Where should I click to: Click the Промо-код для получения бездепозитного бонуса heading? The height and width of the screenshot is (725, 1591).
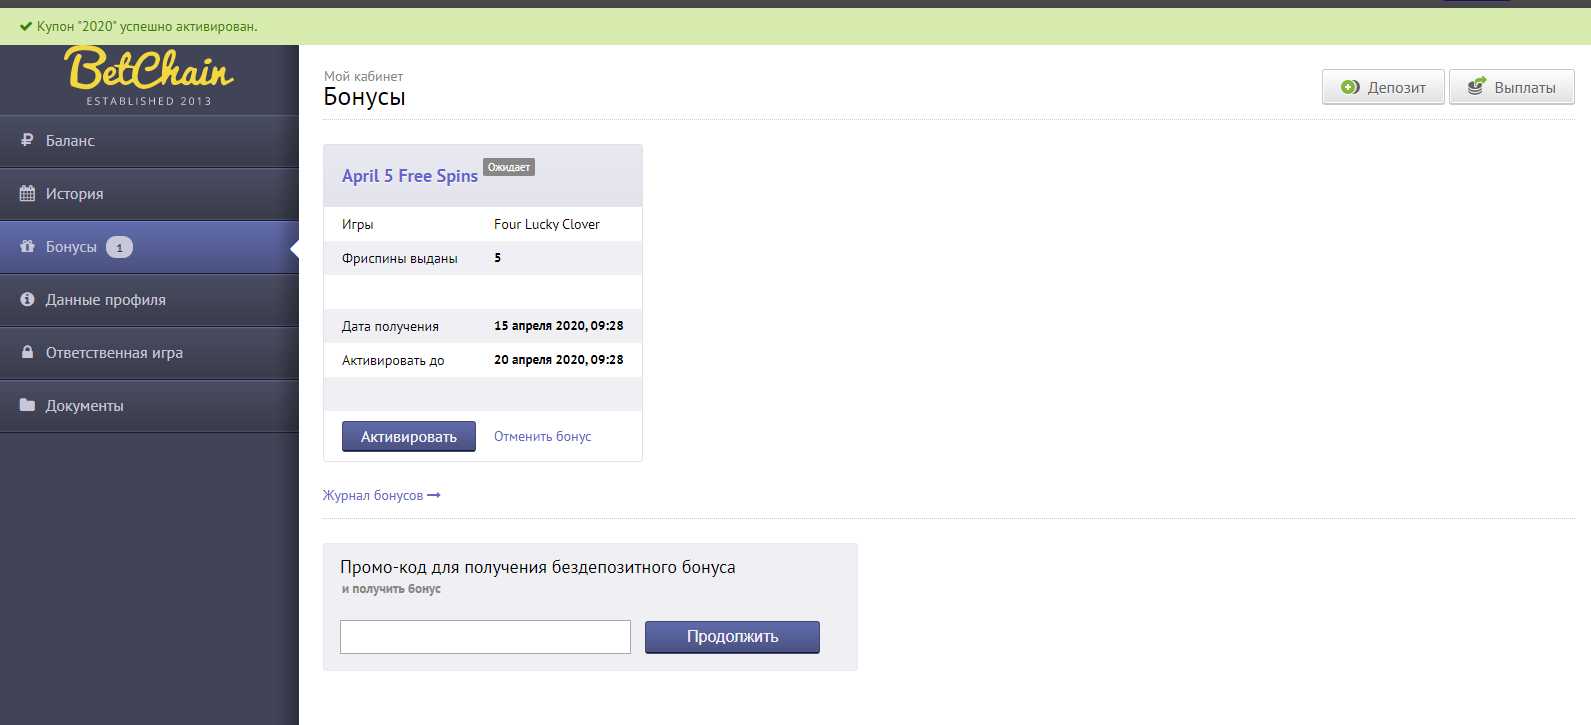click(x=538, y=567)
